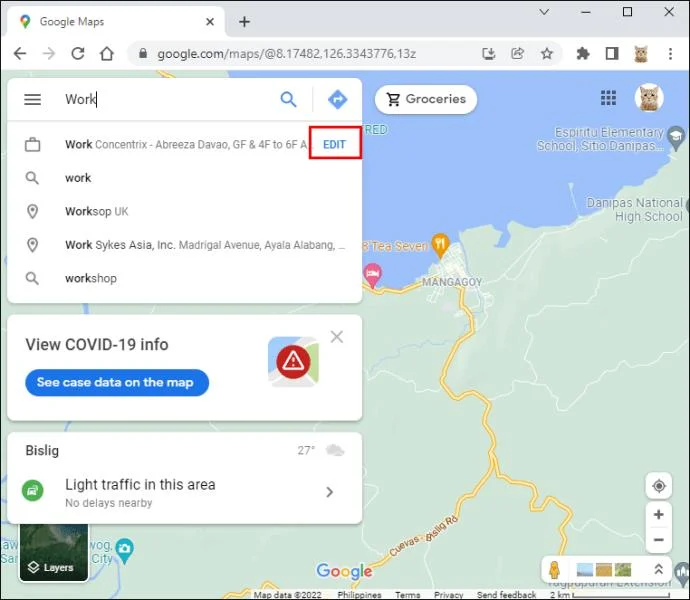
Task: Activate Street View Pegman
Action: pyautogui.click(x=554, y=570)
